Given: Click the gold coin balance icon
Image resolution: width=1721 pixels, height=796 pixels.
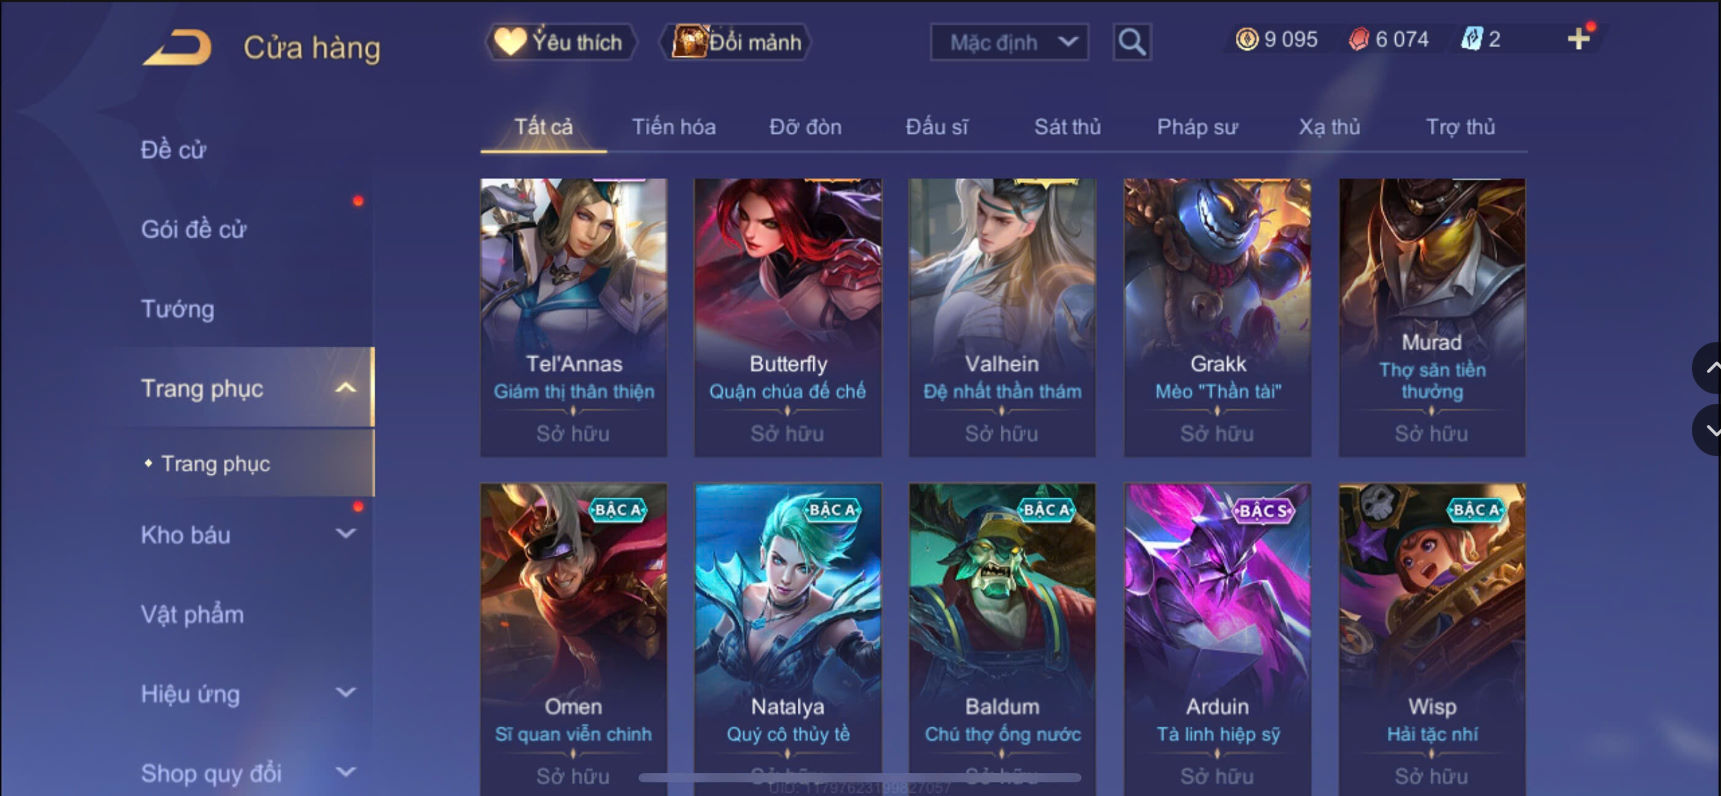Looking at the screenshot, I should [x=1247, y=39].
